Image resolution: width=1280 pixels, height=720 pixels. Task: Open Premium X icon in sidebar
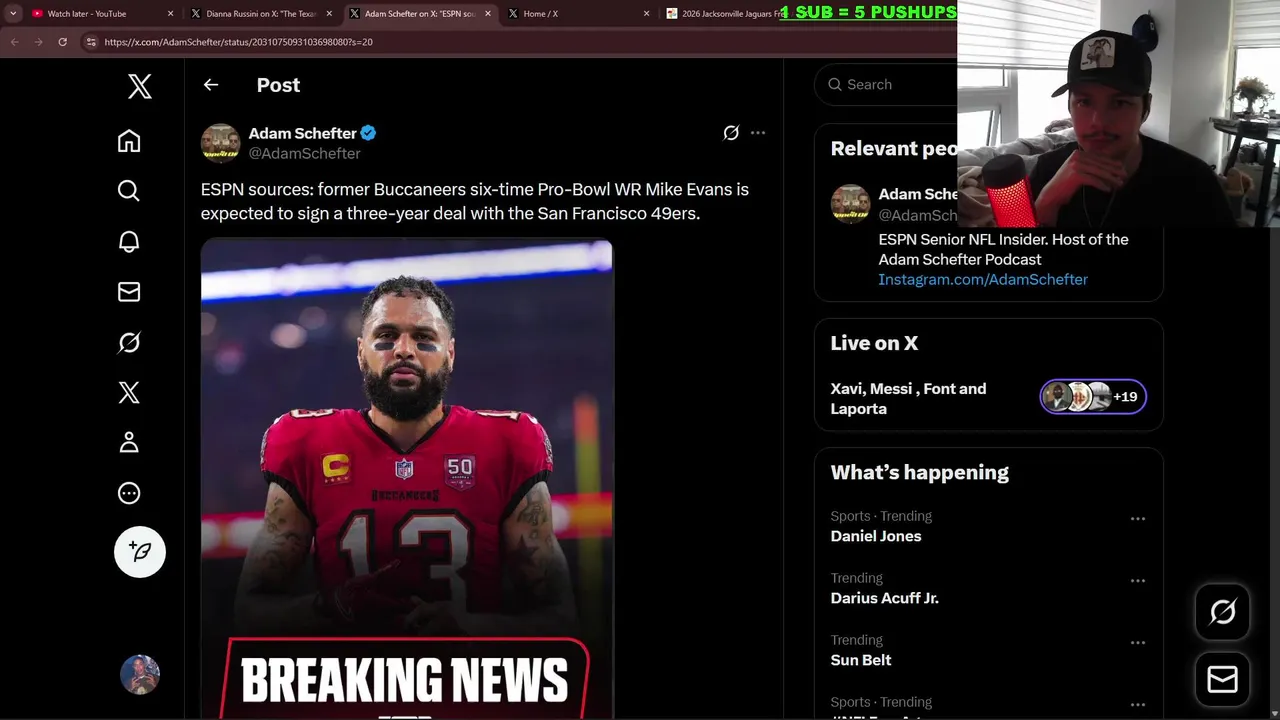(129, 392)
